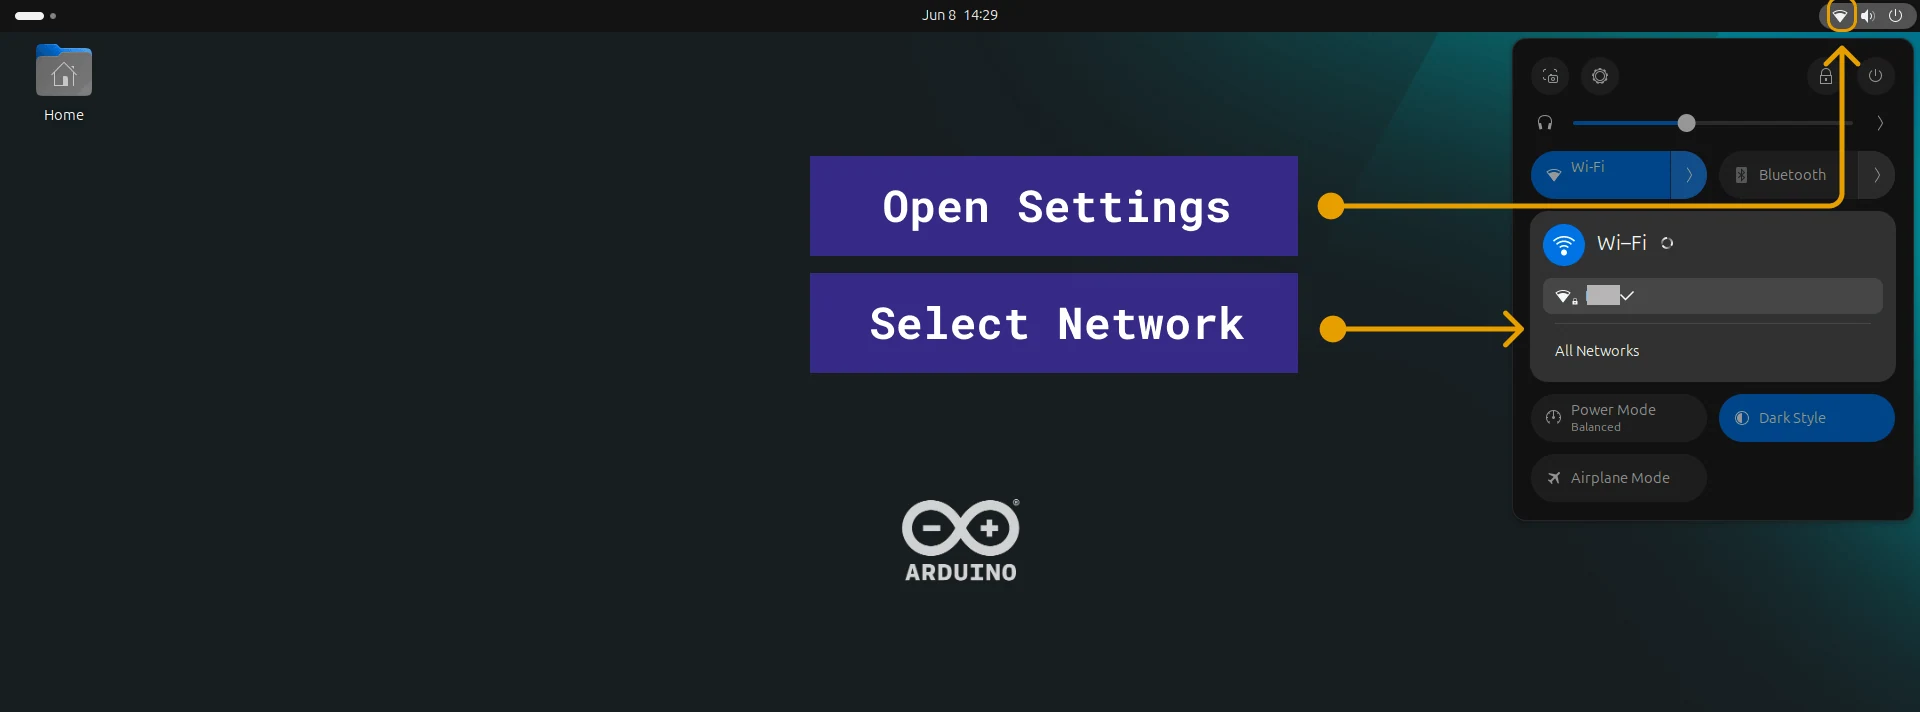Expand sound output options chevron
This screenshot has height=712, width=1920.
(x=1880, y=123)
